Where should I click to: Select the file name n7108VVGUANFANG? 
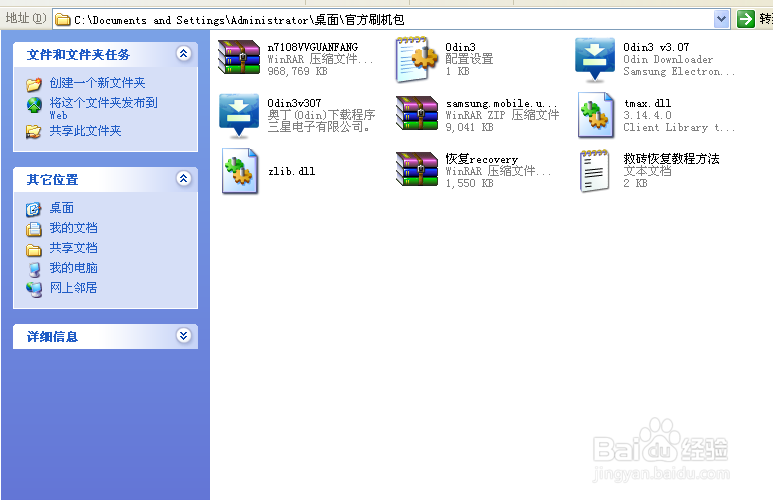point(313,47)
